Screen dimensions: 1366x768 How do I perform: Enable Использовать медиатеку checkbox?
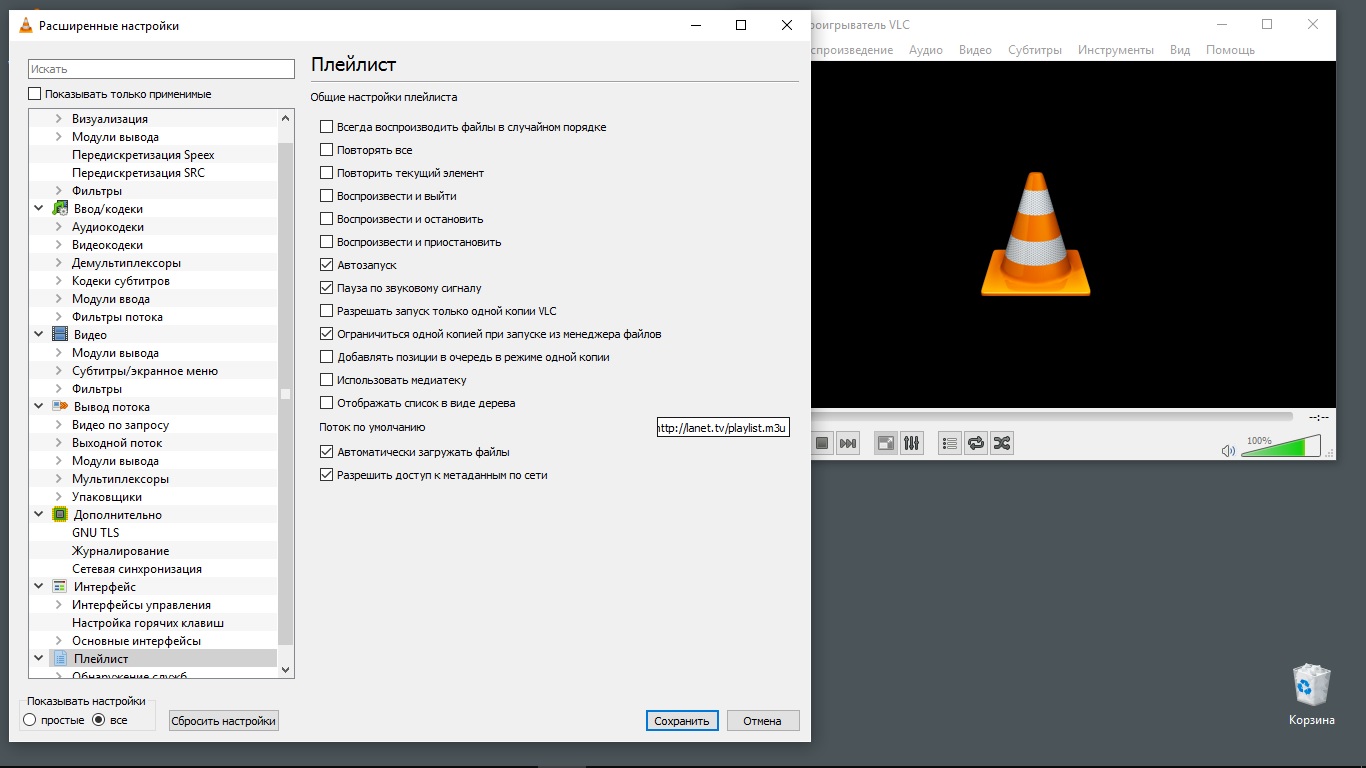[326, 380]
